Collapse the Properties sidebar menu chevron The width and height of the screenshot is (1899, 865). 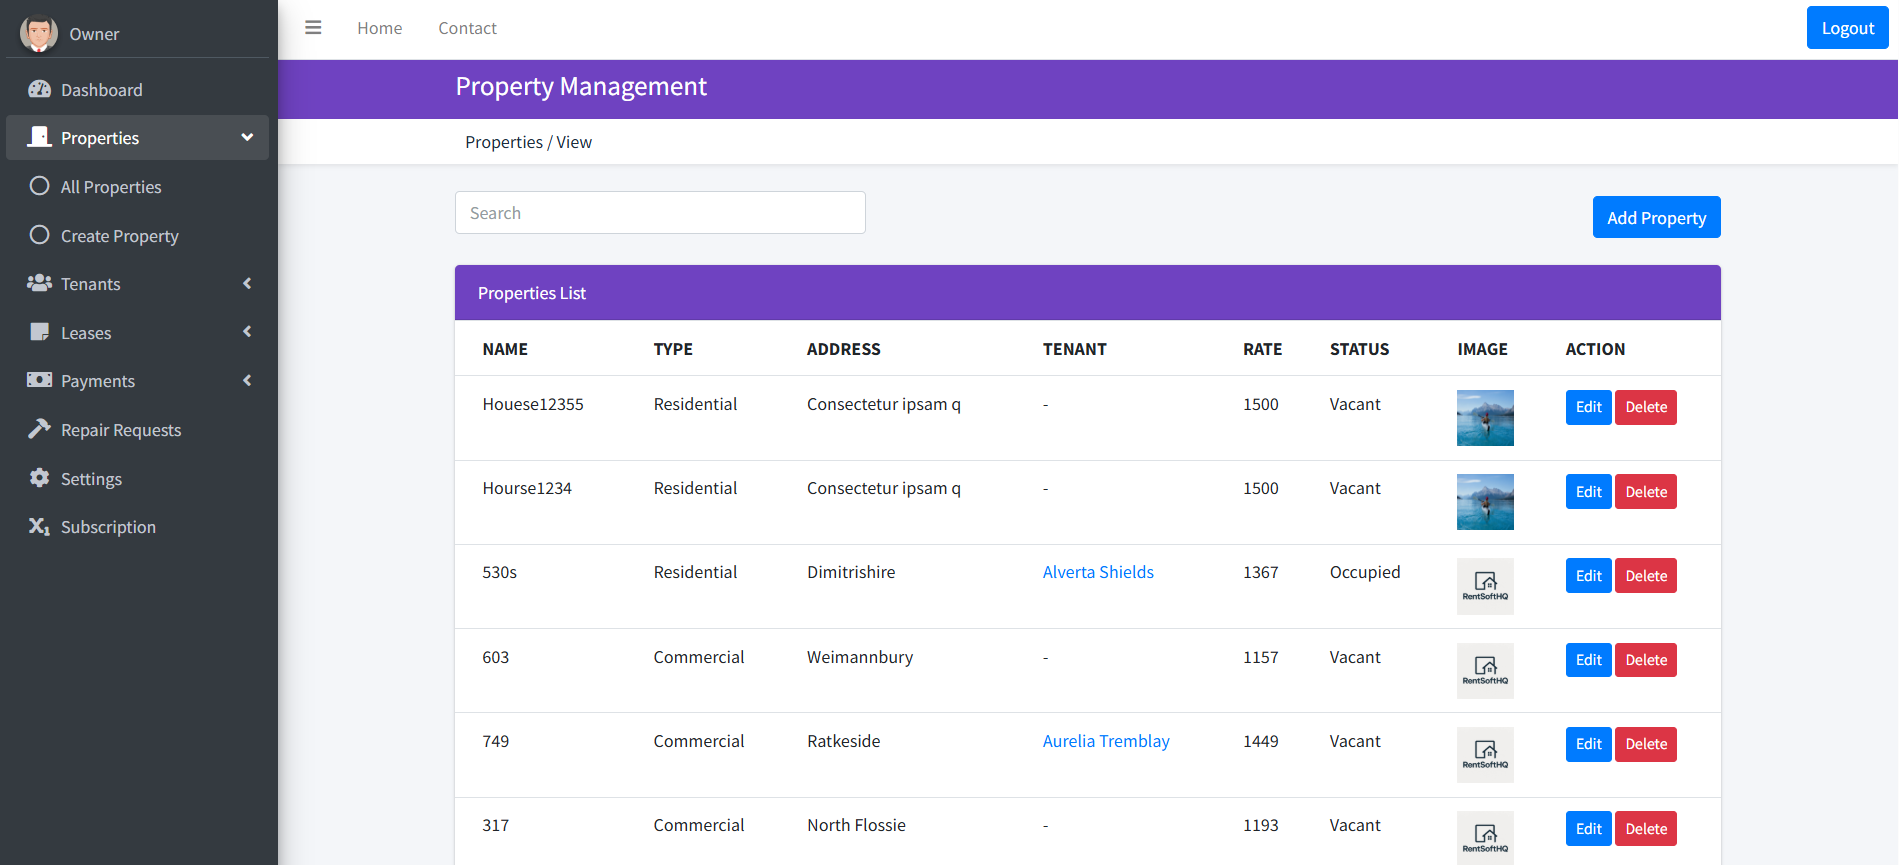tap(247, 137)
